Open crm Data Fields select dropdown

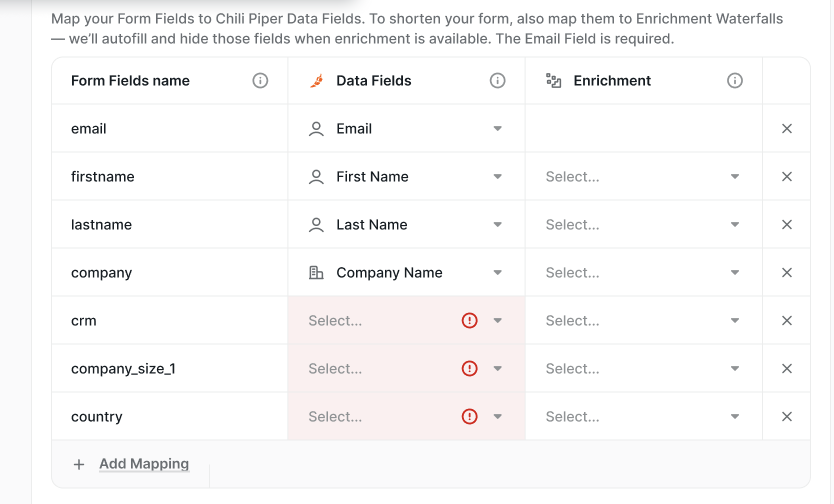pyautogui.click(x=406, y=321)
